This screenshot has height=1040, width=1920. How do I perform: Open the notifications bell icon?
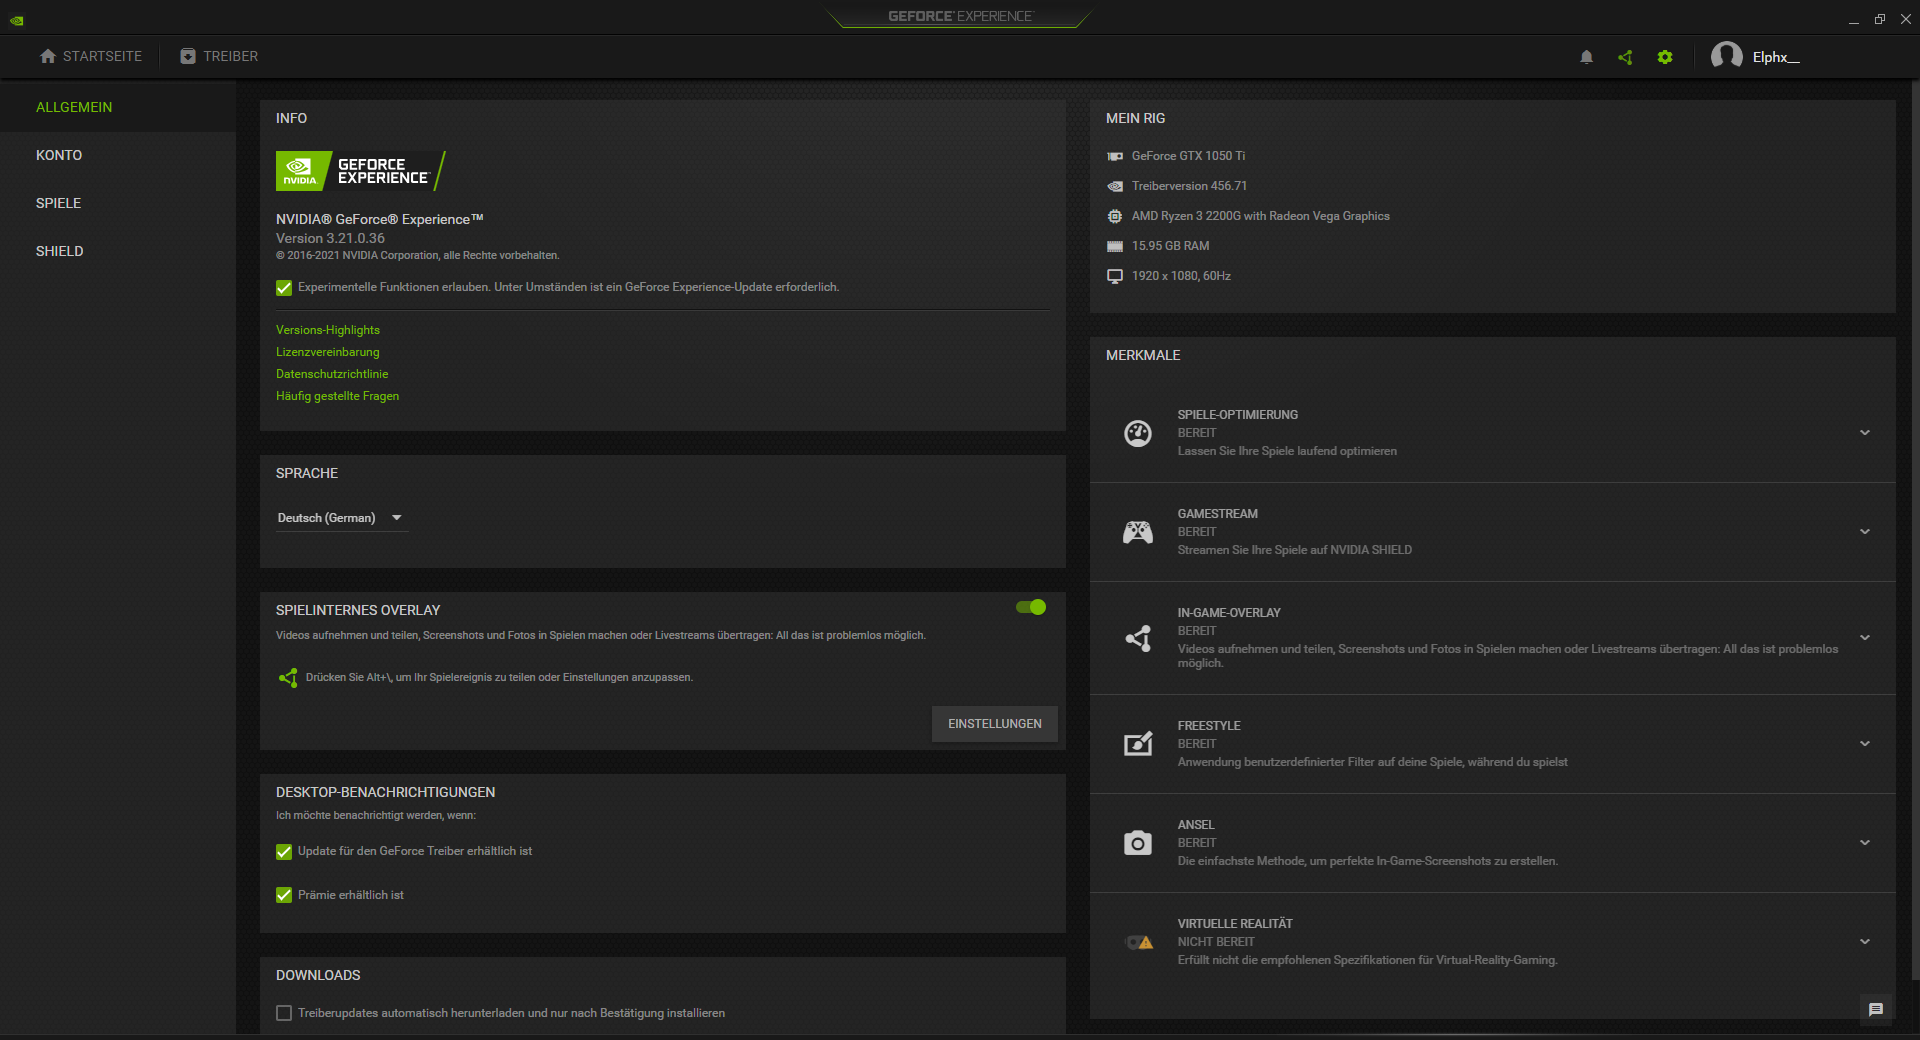[1586, 57]
